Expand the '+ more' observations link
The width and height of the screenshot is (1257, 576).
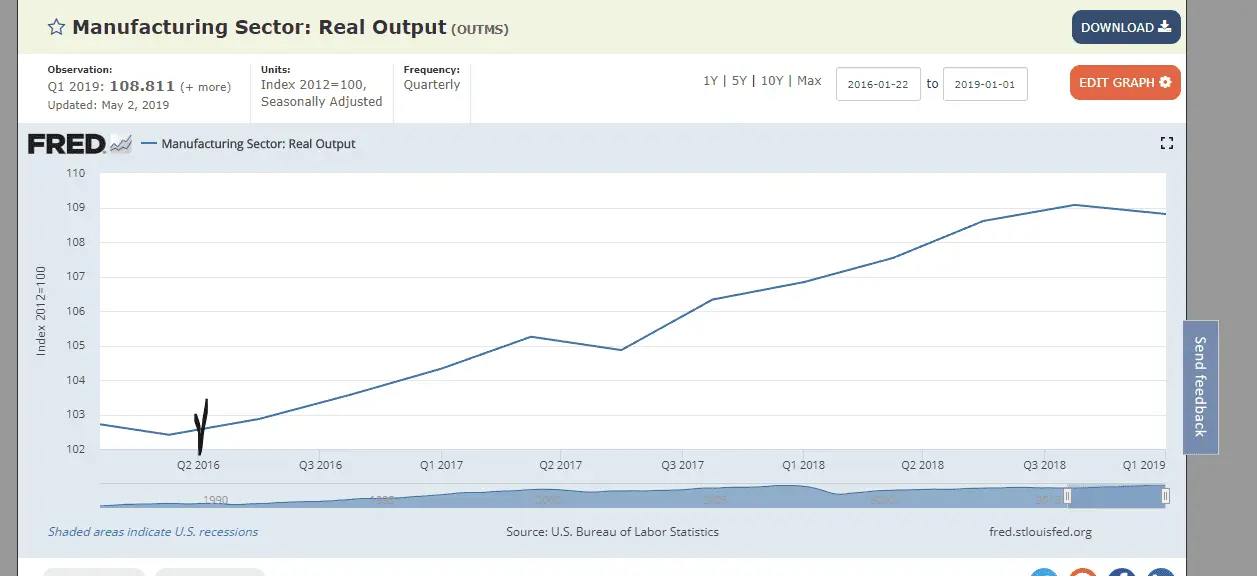[x=205, y=87]
